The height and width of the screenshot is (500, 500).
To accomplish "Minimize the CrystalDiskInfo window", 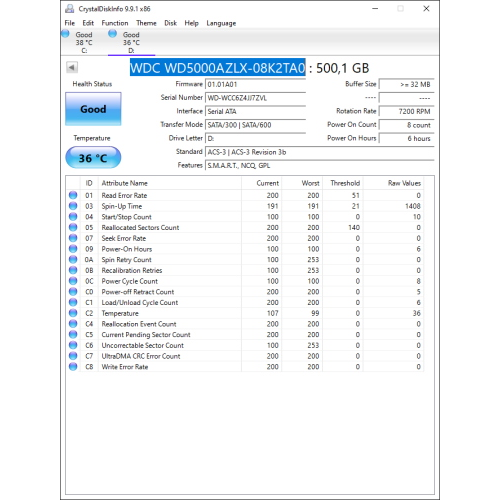I will pos(375,9).
